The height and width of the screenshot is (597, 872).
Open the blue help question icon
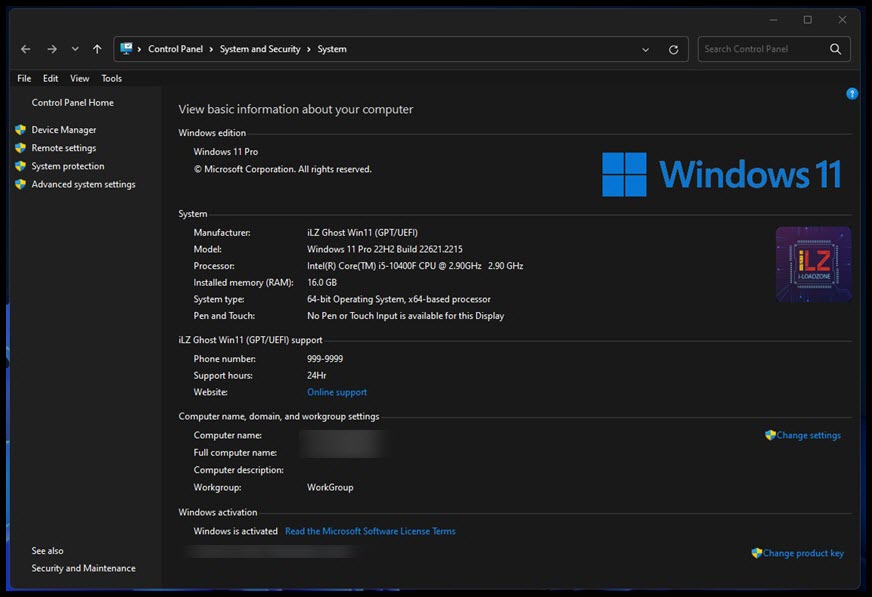[851, 94]
